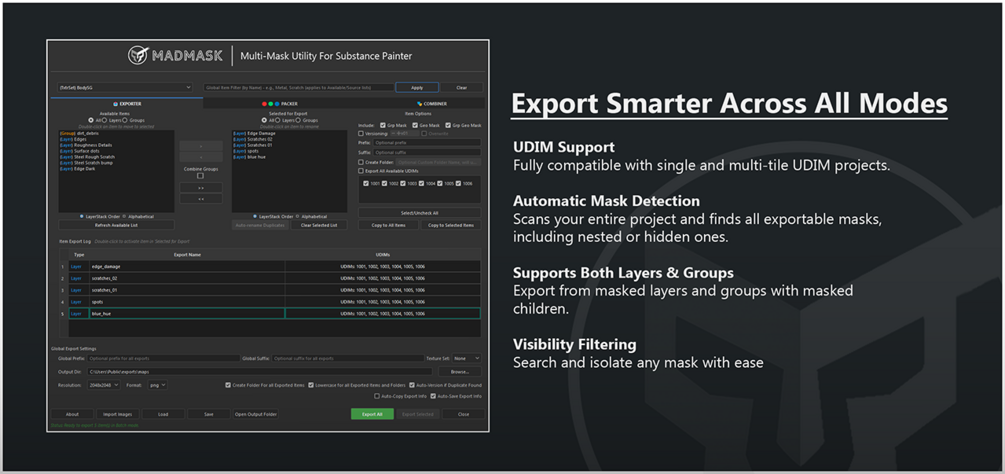Image resolution: width=1005 pixels, height=474 pixels.
Task: Click Copy to All Items
Action: pos(388,225)
